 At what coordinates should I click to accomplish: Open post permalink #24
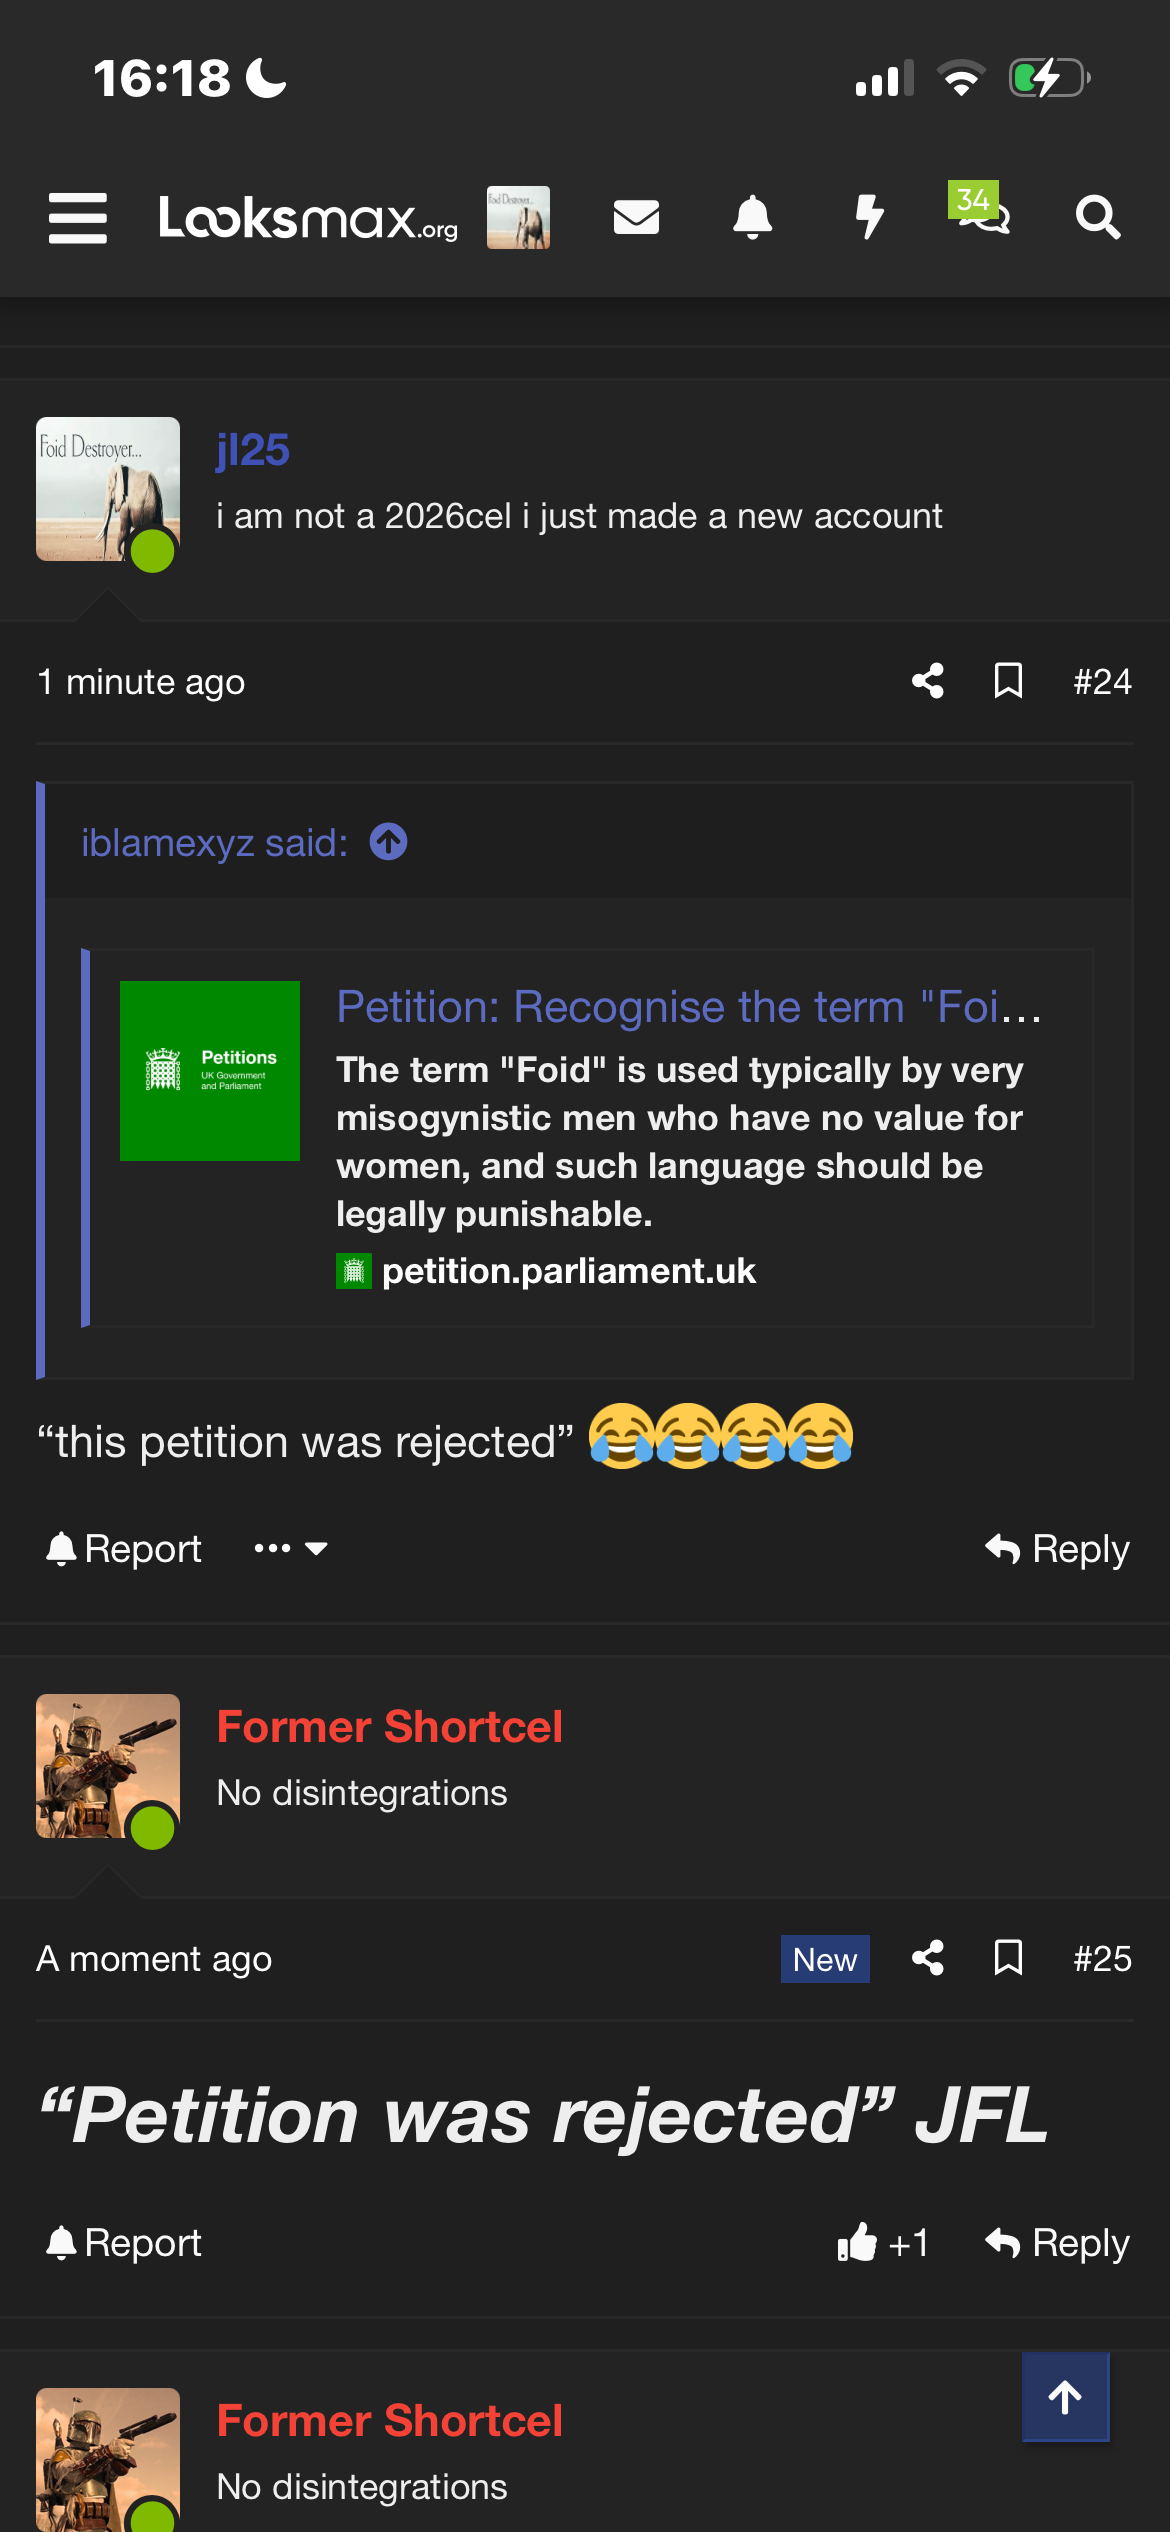pyautogui.click(x=1102, y=682)
